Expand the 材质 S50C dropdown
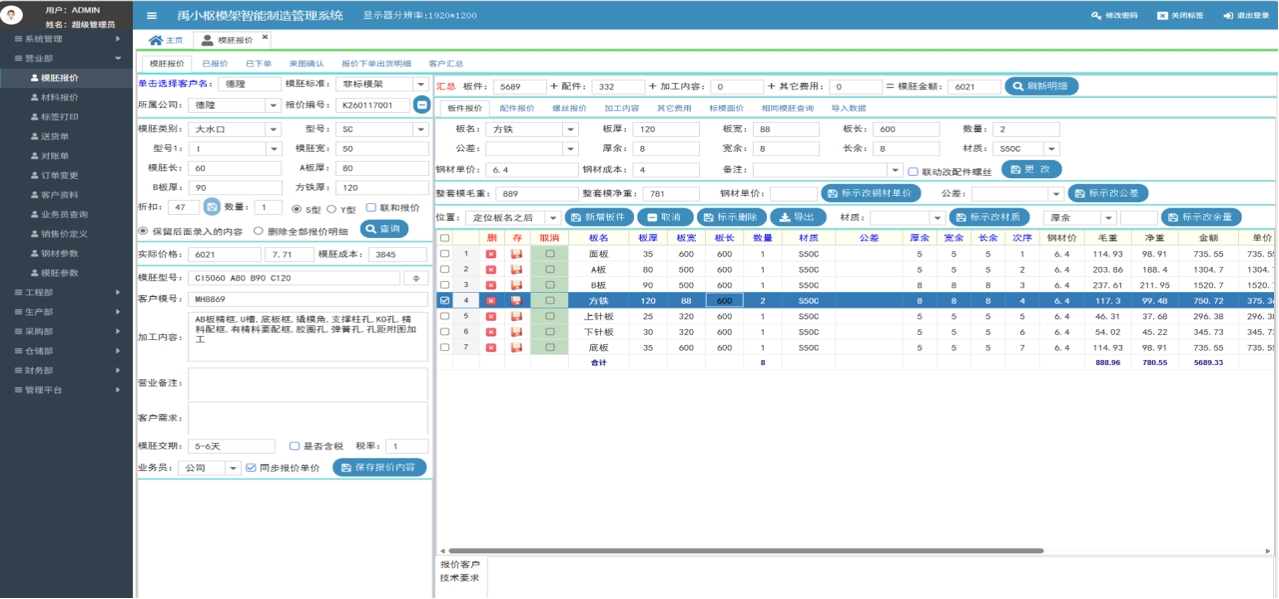1279x599 pixels. tap(1051, 148)
